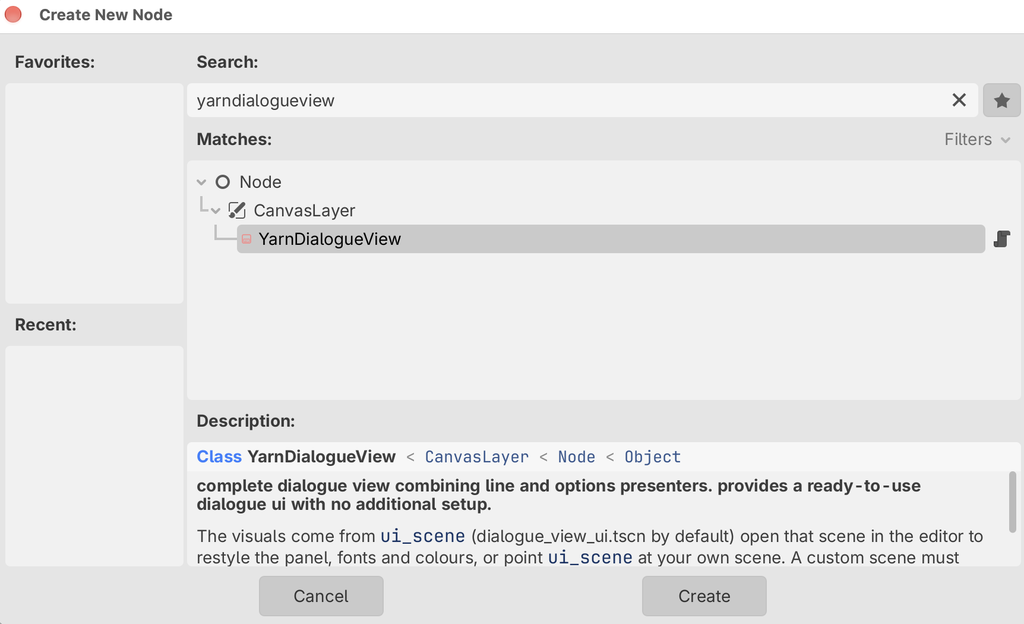Click the Favorites list panel
The image size is (1024, 624).
(94, 193)
